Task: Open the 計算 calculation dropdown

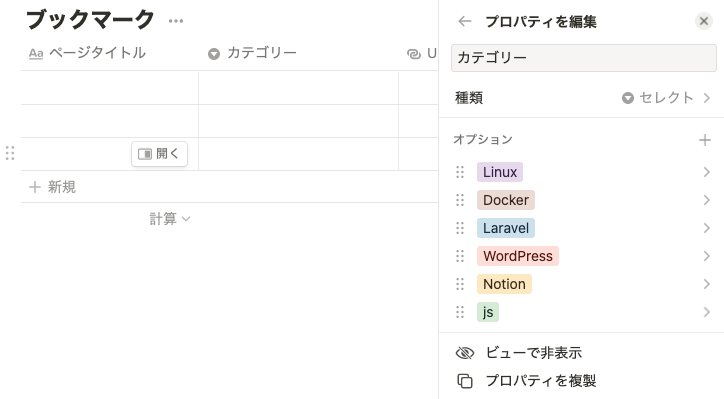Action: [x=169, y=219]
